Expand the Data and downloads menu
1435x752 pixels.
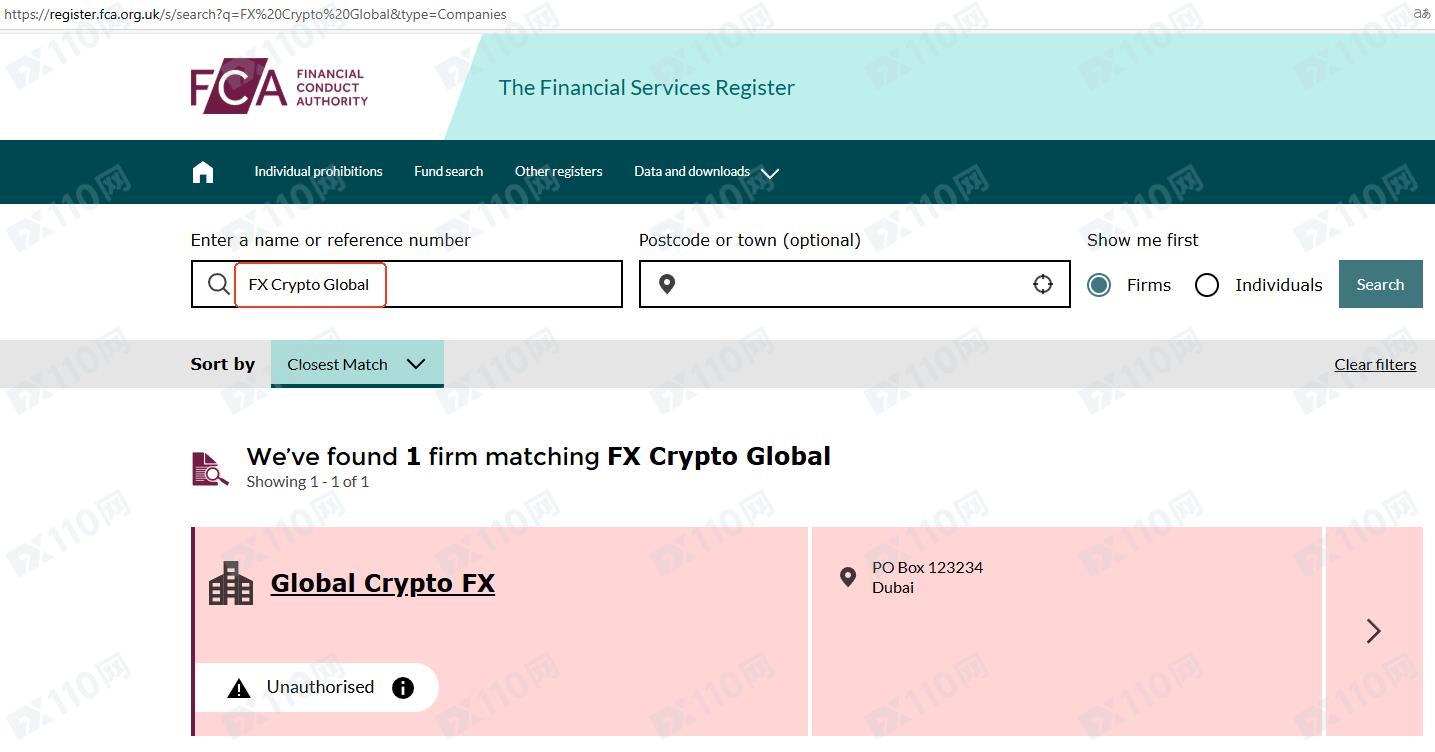tap(706, 172)
